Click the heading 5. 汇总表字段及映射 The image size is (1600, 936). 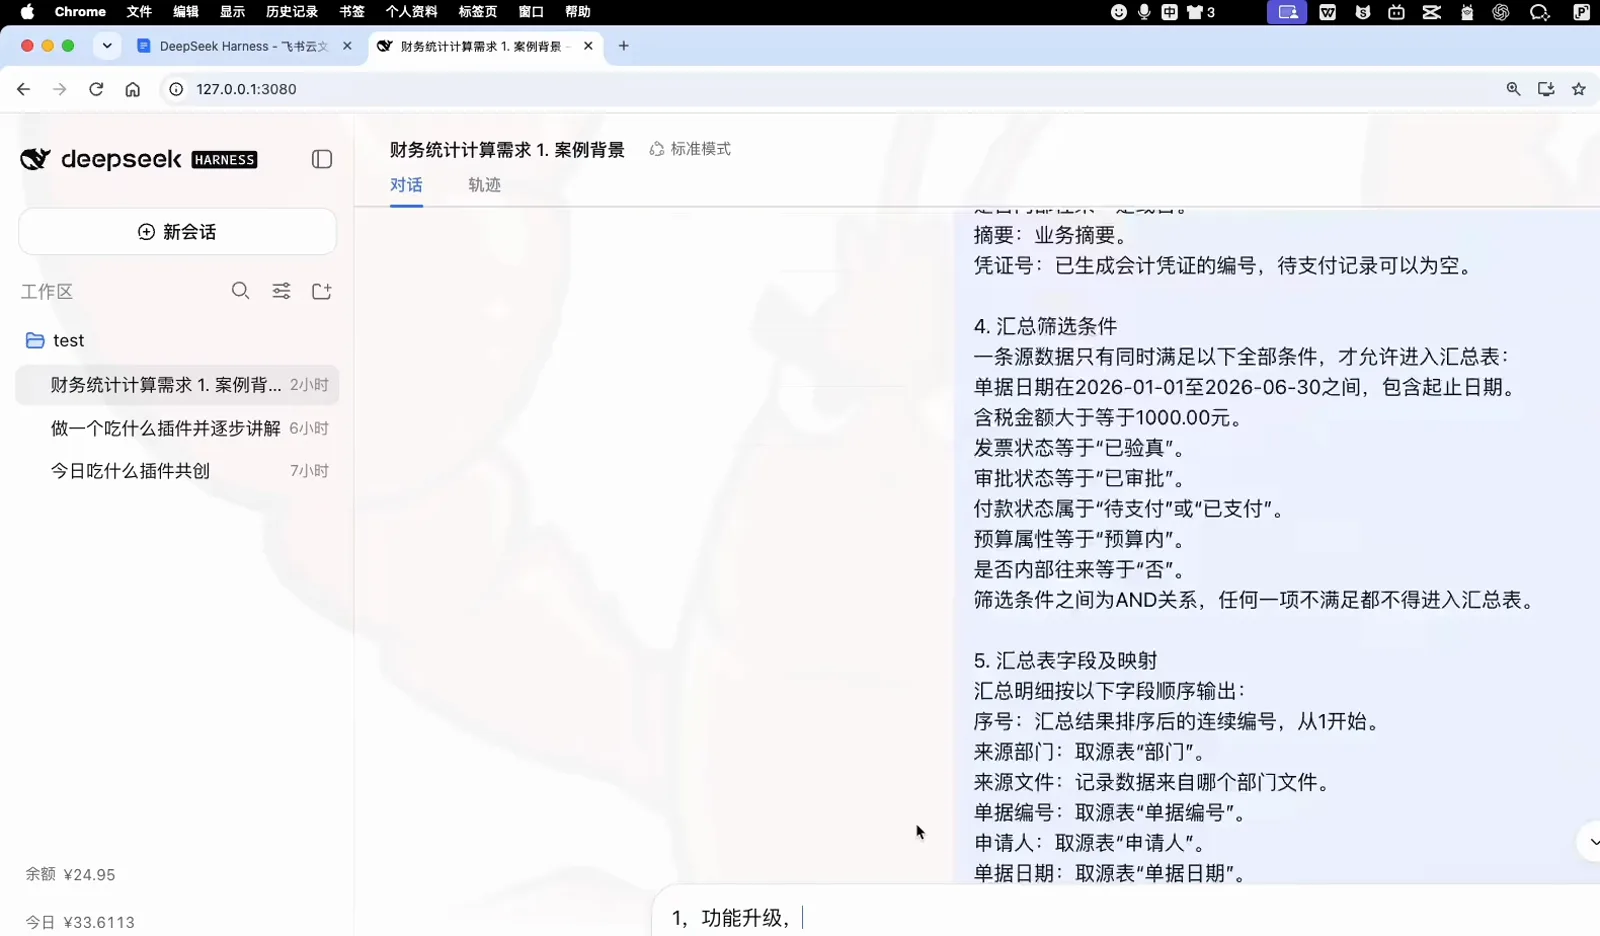pyautogui.click(x=1065, y=660)
